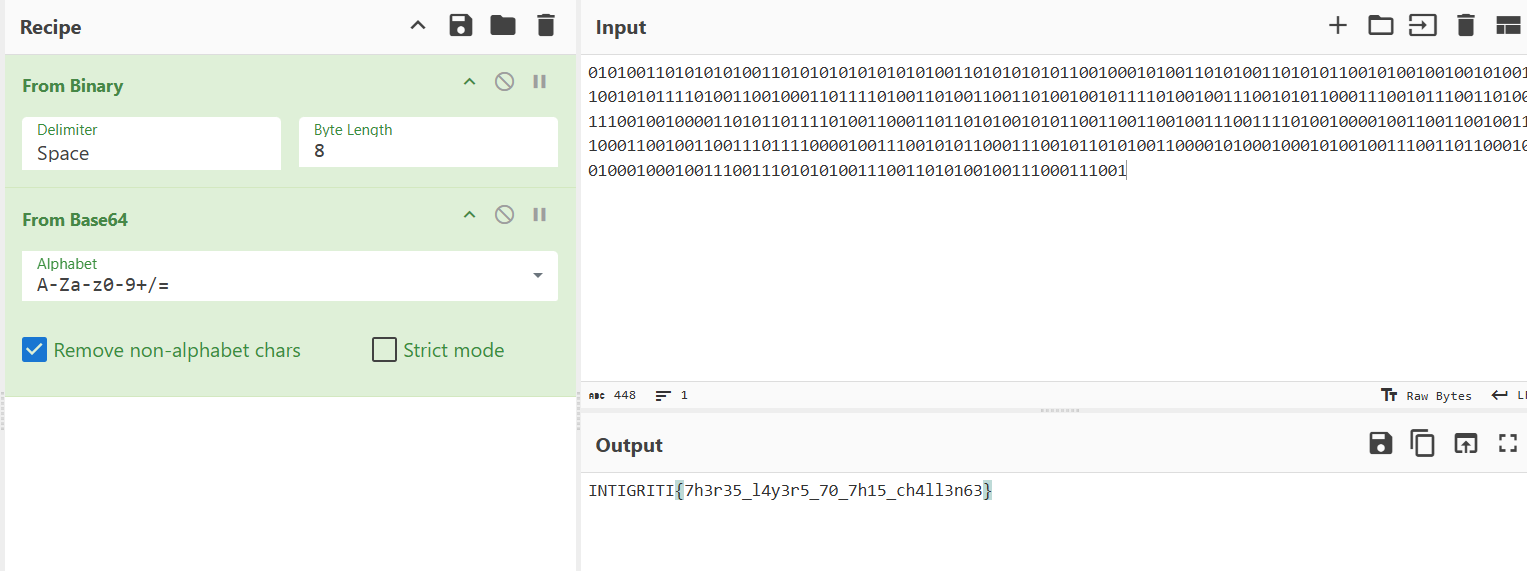The image size is (1527, 571).
Task: Maximise the output pane
Action: 1507,444
